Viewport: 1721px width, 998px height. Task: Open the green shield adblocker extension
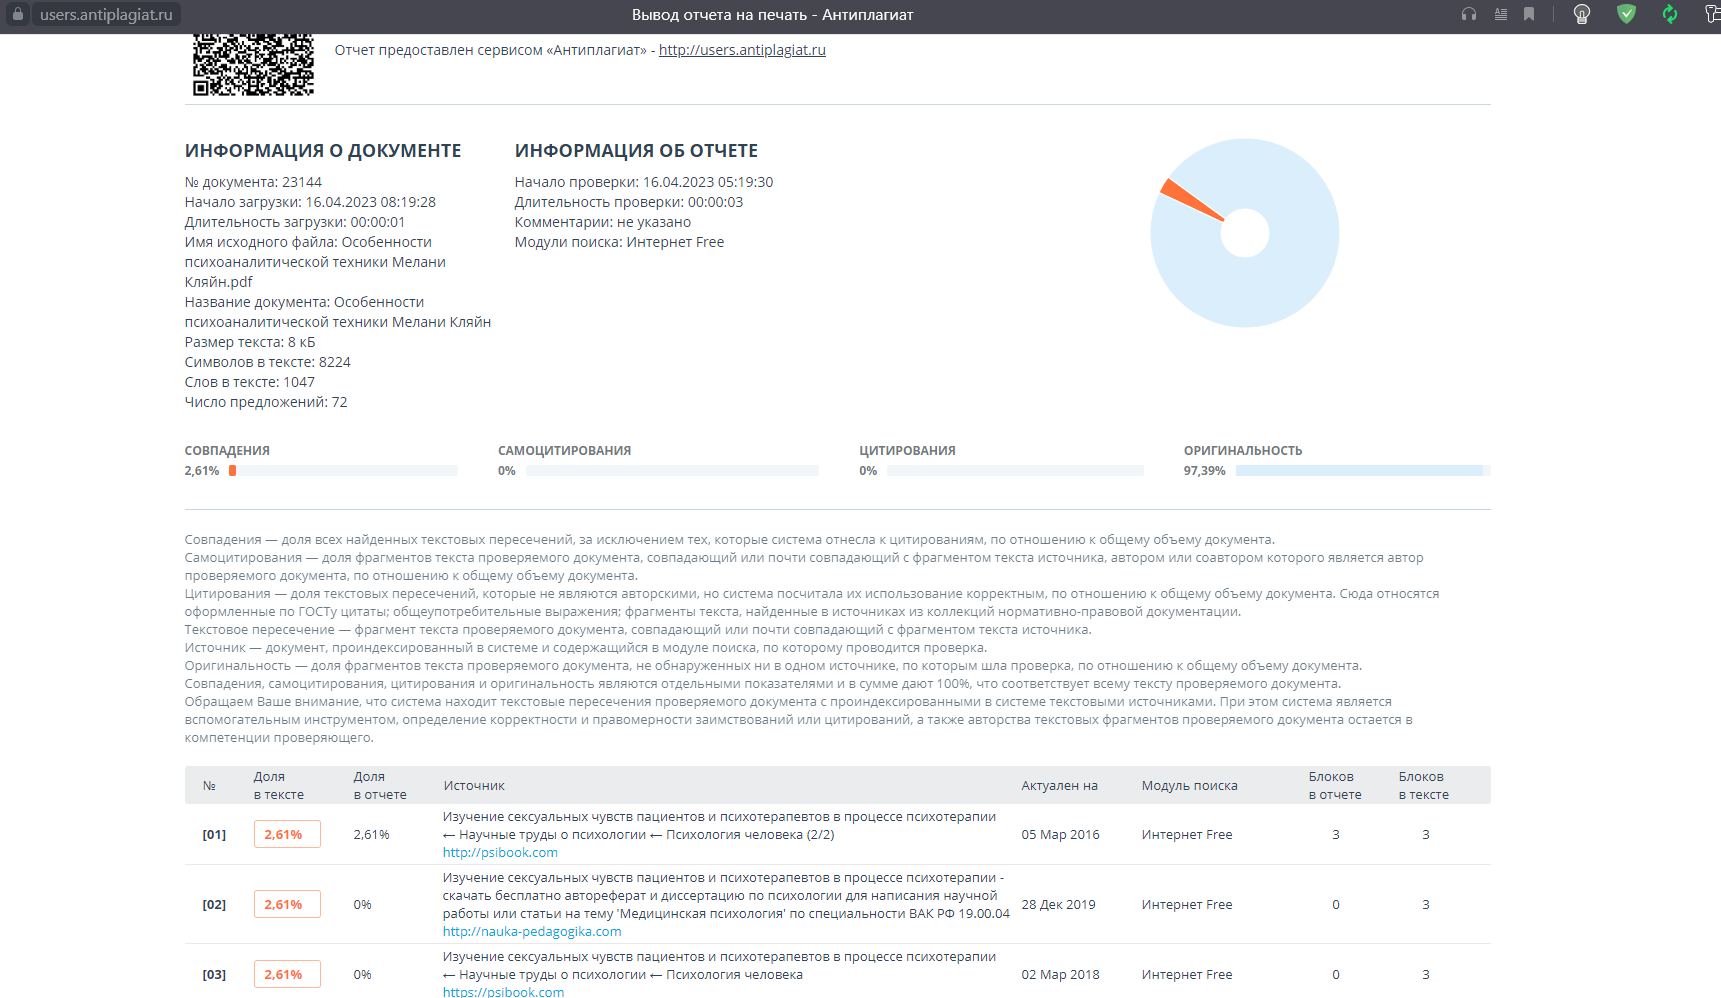[1626, 14]
